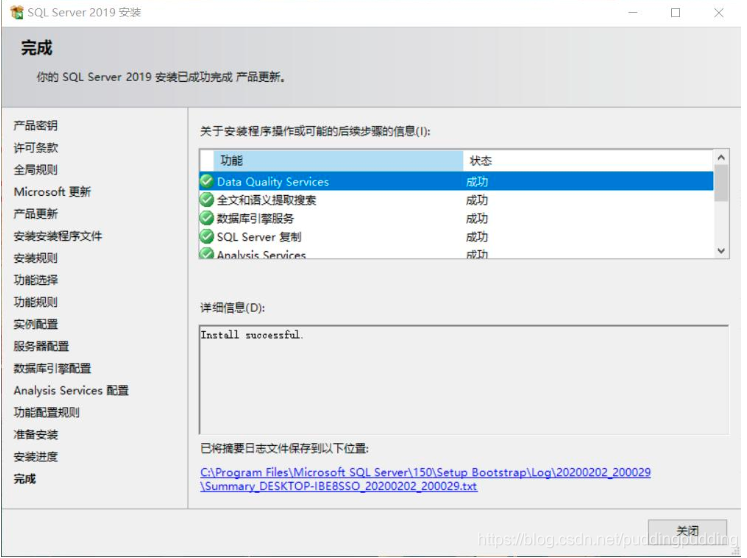Image resolution: width=747 pixels, height=558 pixels.
Task: Click Microsoft 更新 step in the sidebar
Action: click(52, 192)
